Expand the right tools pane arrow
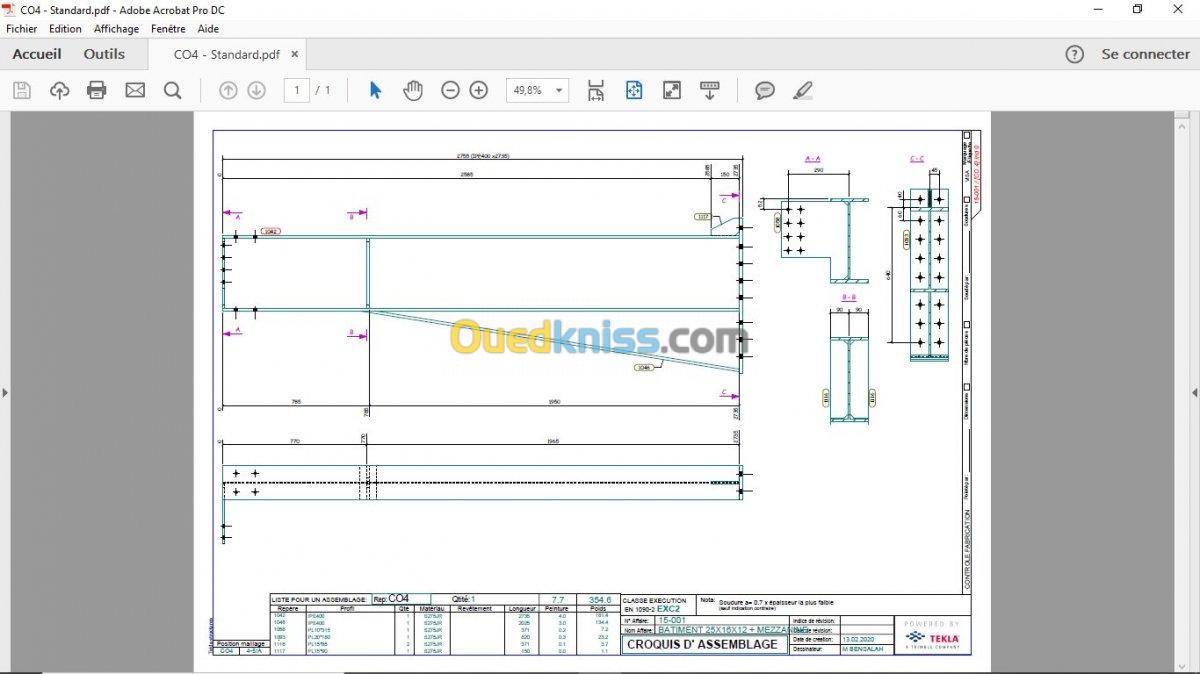 pos(1194,392)
